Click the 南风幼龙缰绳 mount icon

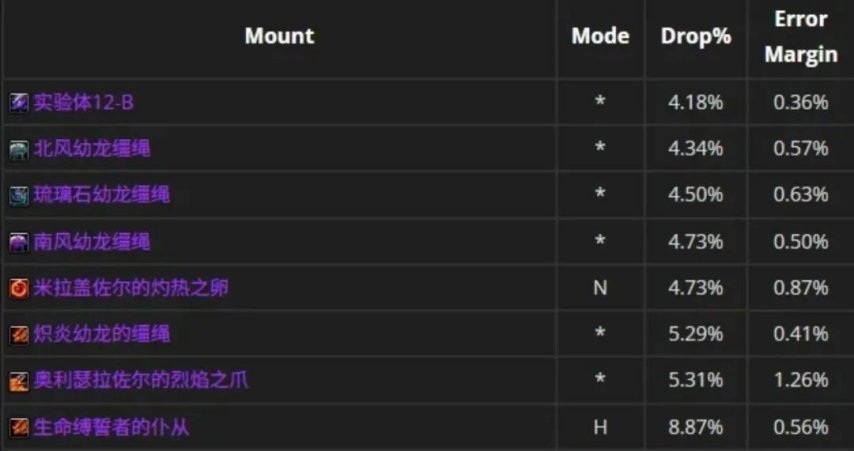coord(19,242)
